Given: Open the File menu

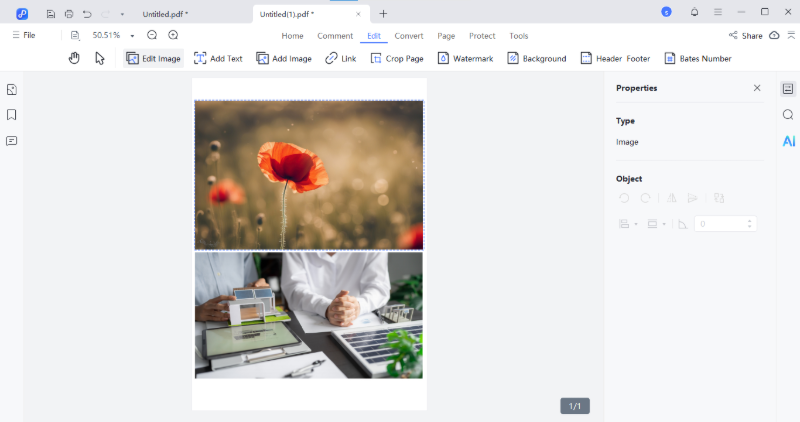Looking at the screenshot, I should [x=23, y=35].
